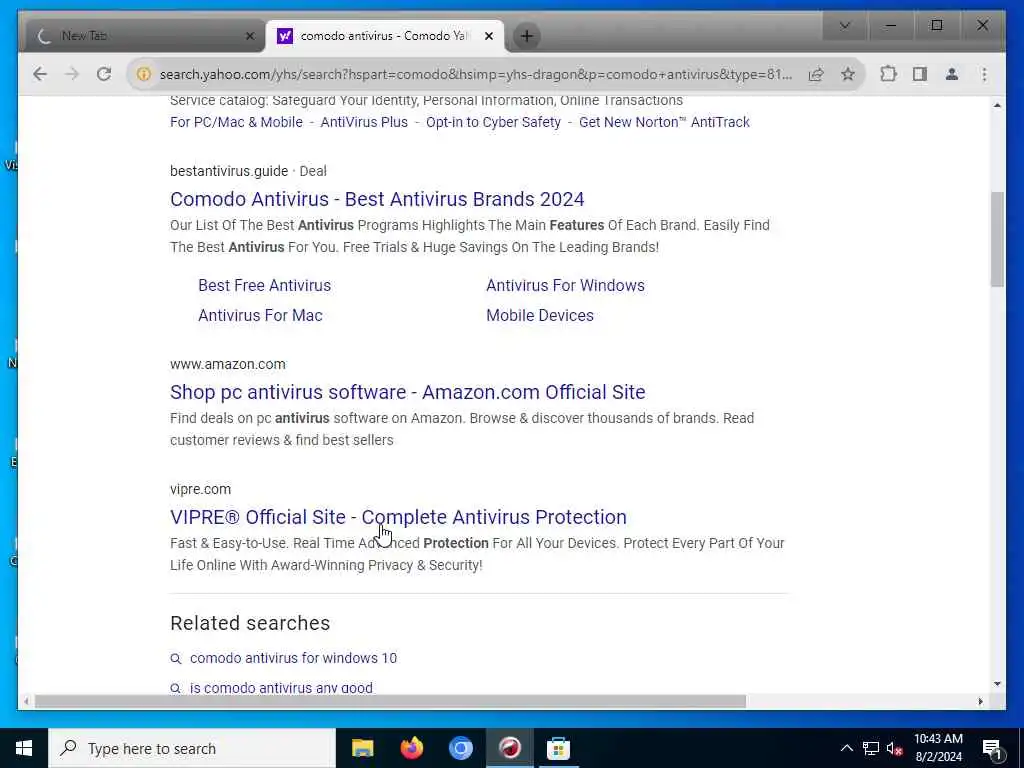Click the scroll right arrow
1024x768 pixels.
click(x=980, y=701)
